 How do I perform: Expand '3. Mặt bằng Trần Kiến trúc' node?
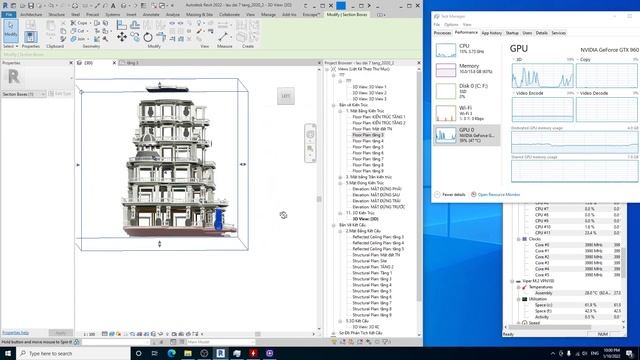click(340, 177)
